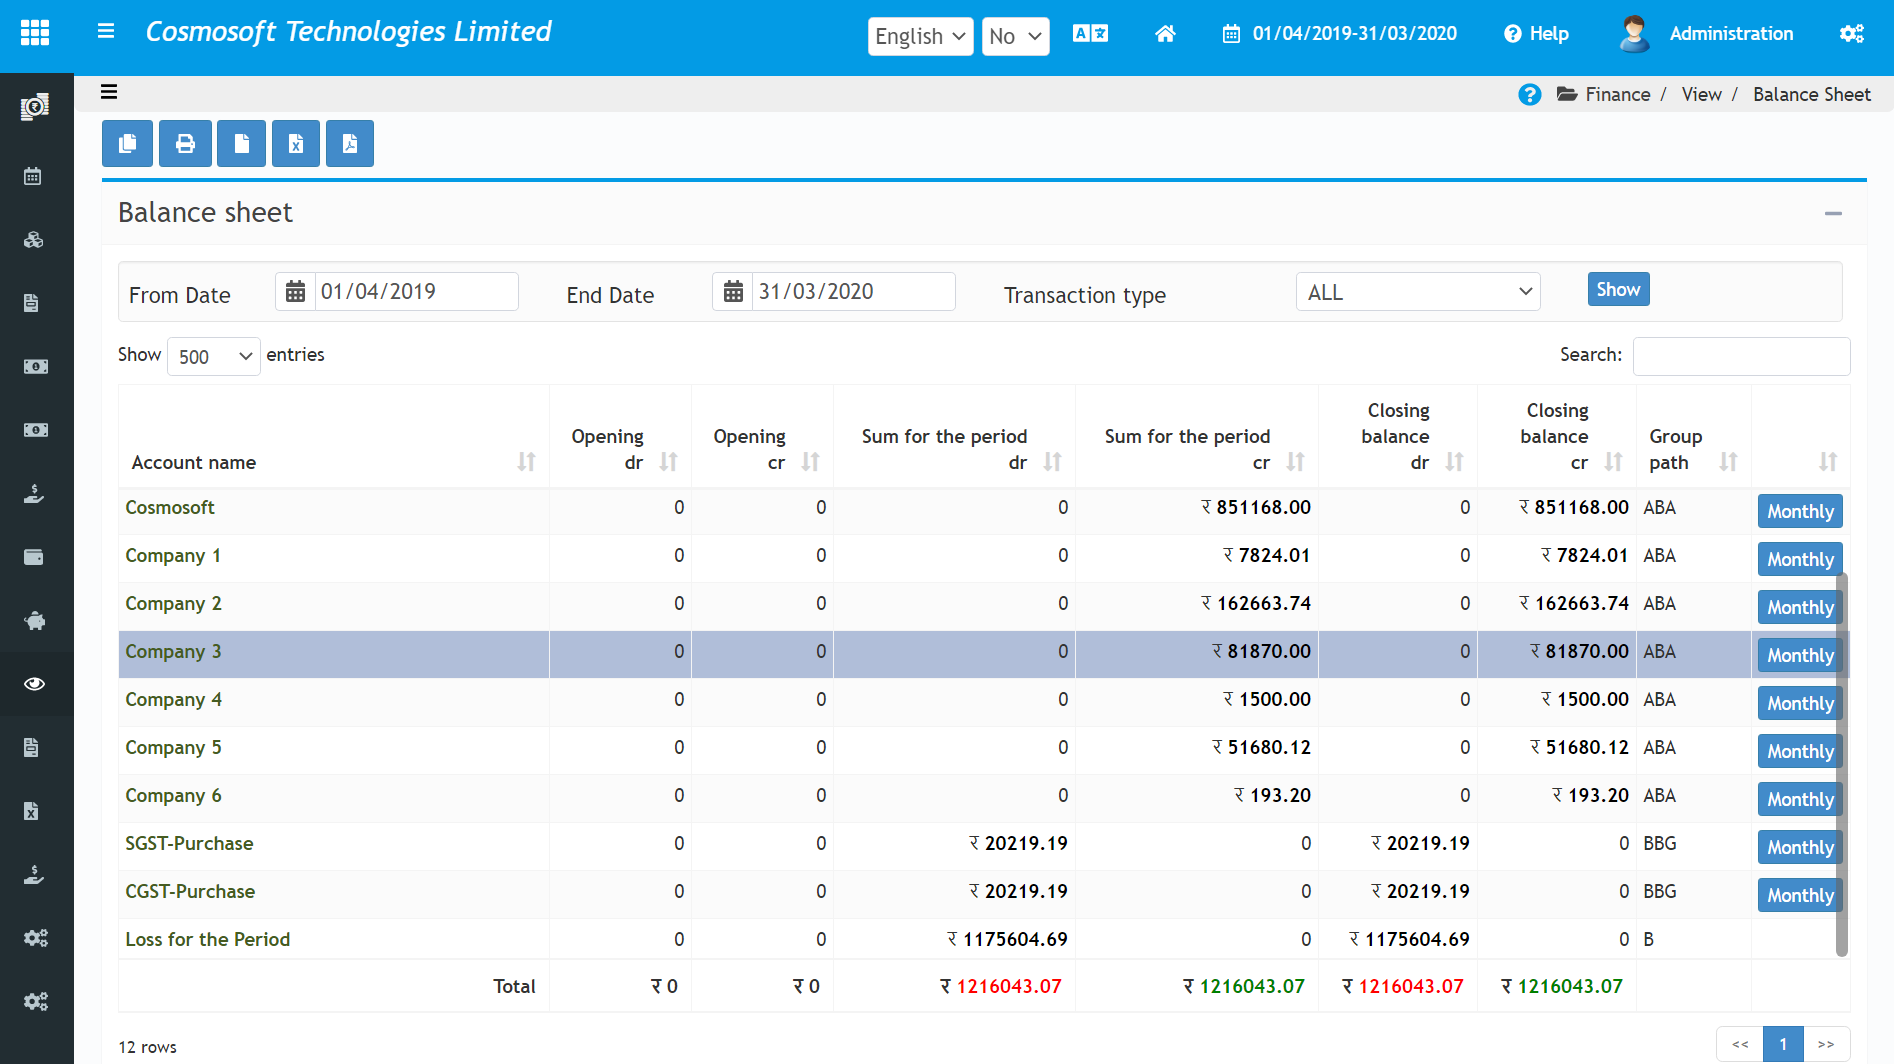
Task: Toggle the sidebar hamburger menu
Action: [x=105, y=32]
